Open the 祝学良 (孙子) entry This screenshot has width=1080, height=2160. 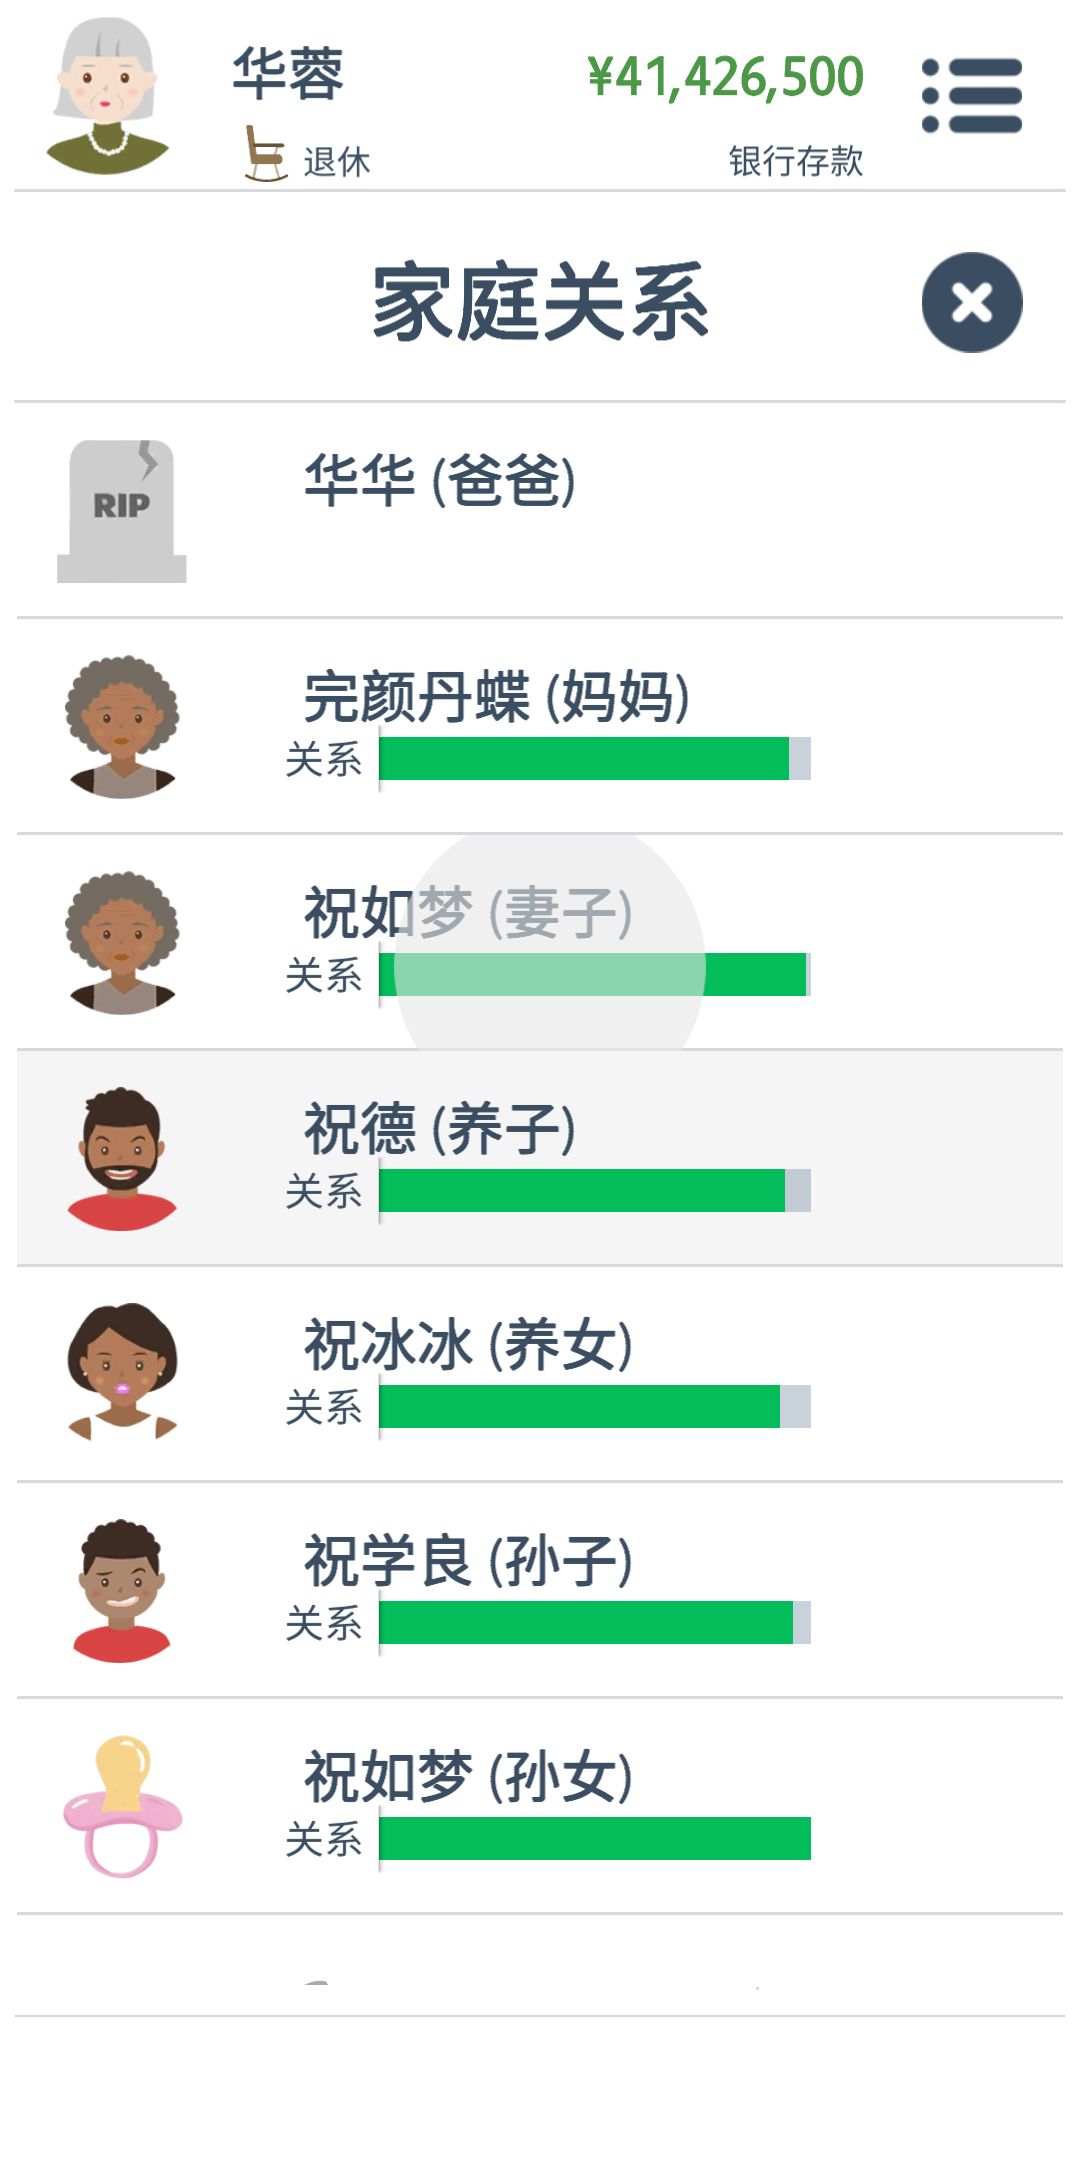pyautogui.click(x=540, y=1590)
